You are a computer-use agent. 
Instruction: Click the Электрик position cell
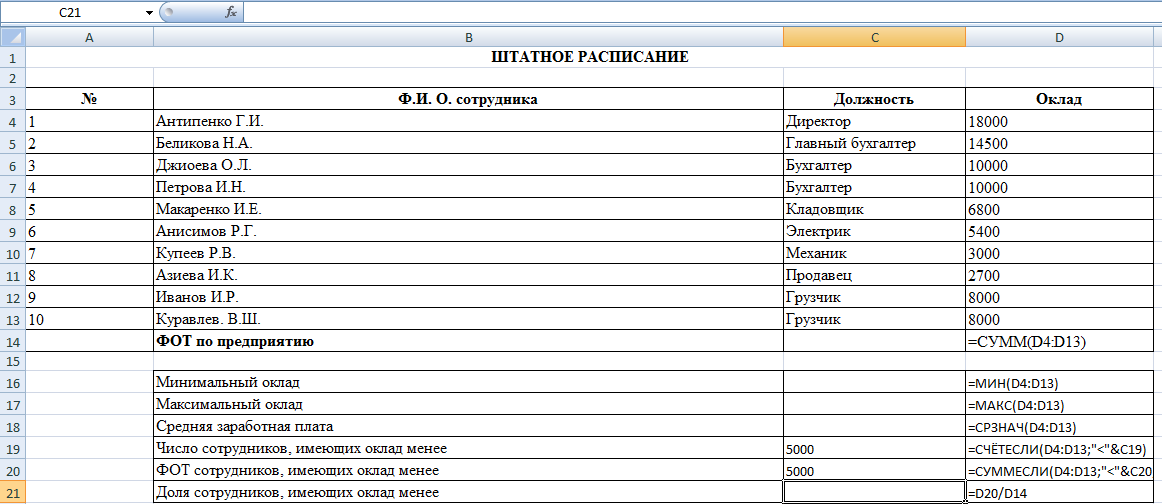[874, 231]
